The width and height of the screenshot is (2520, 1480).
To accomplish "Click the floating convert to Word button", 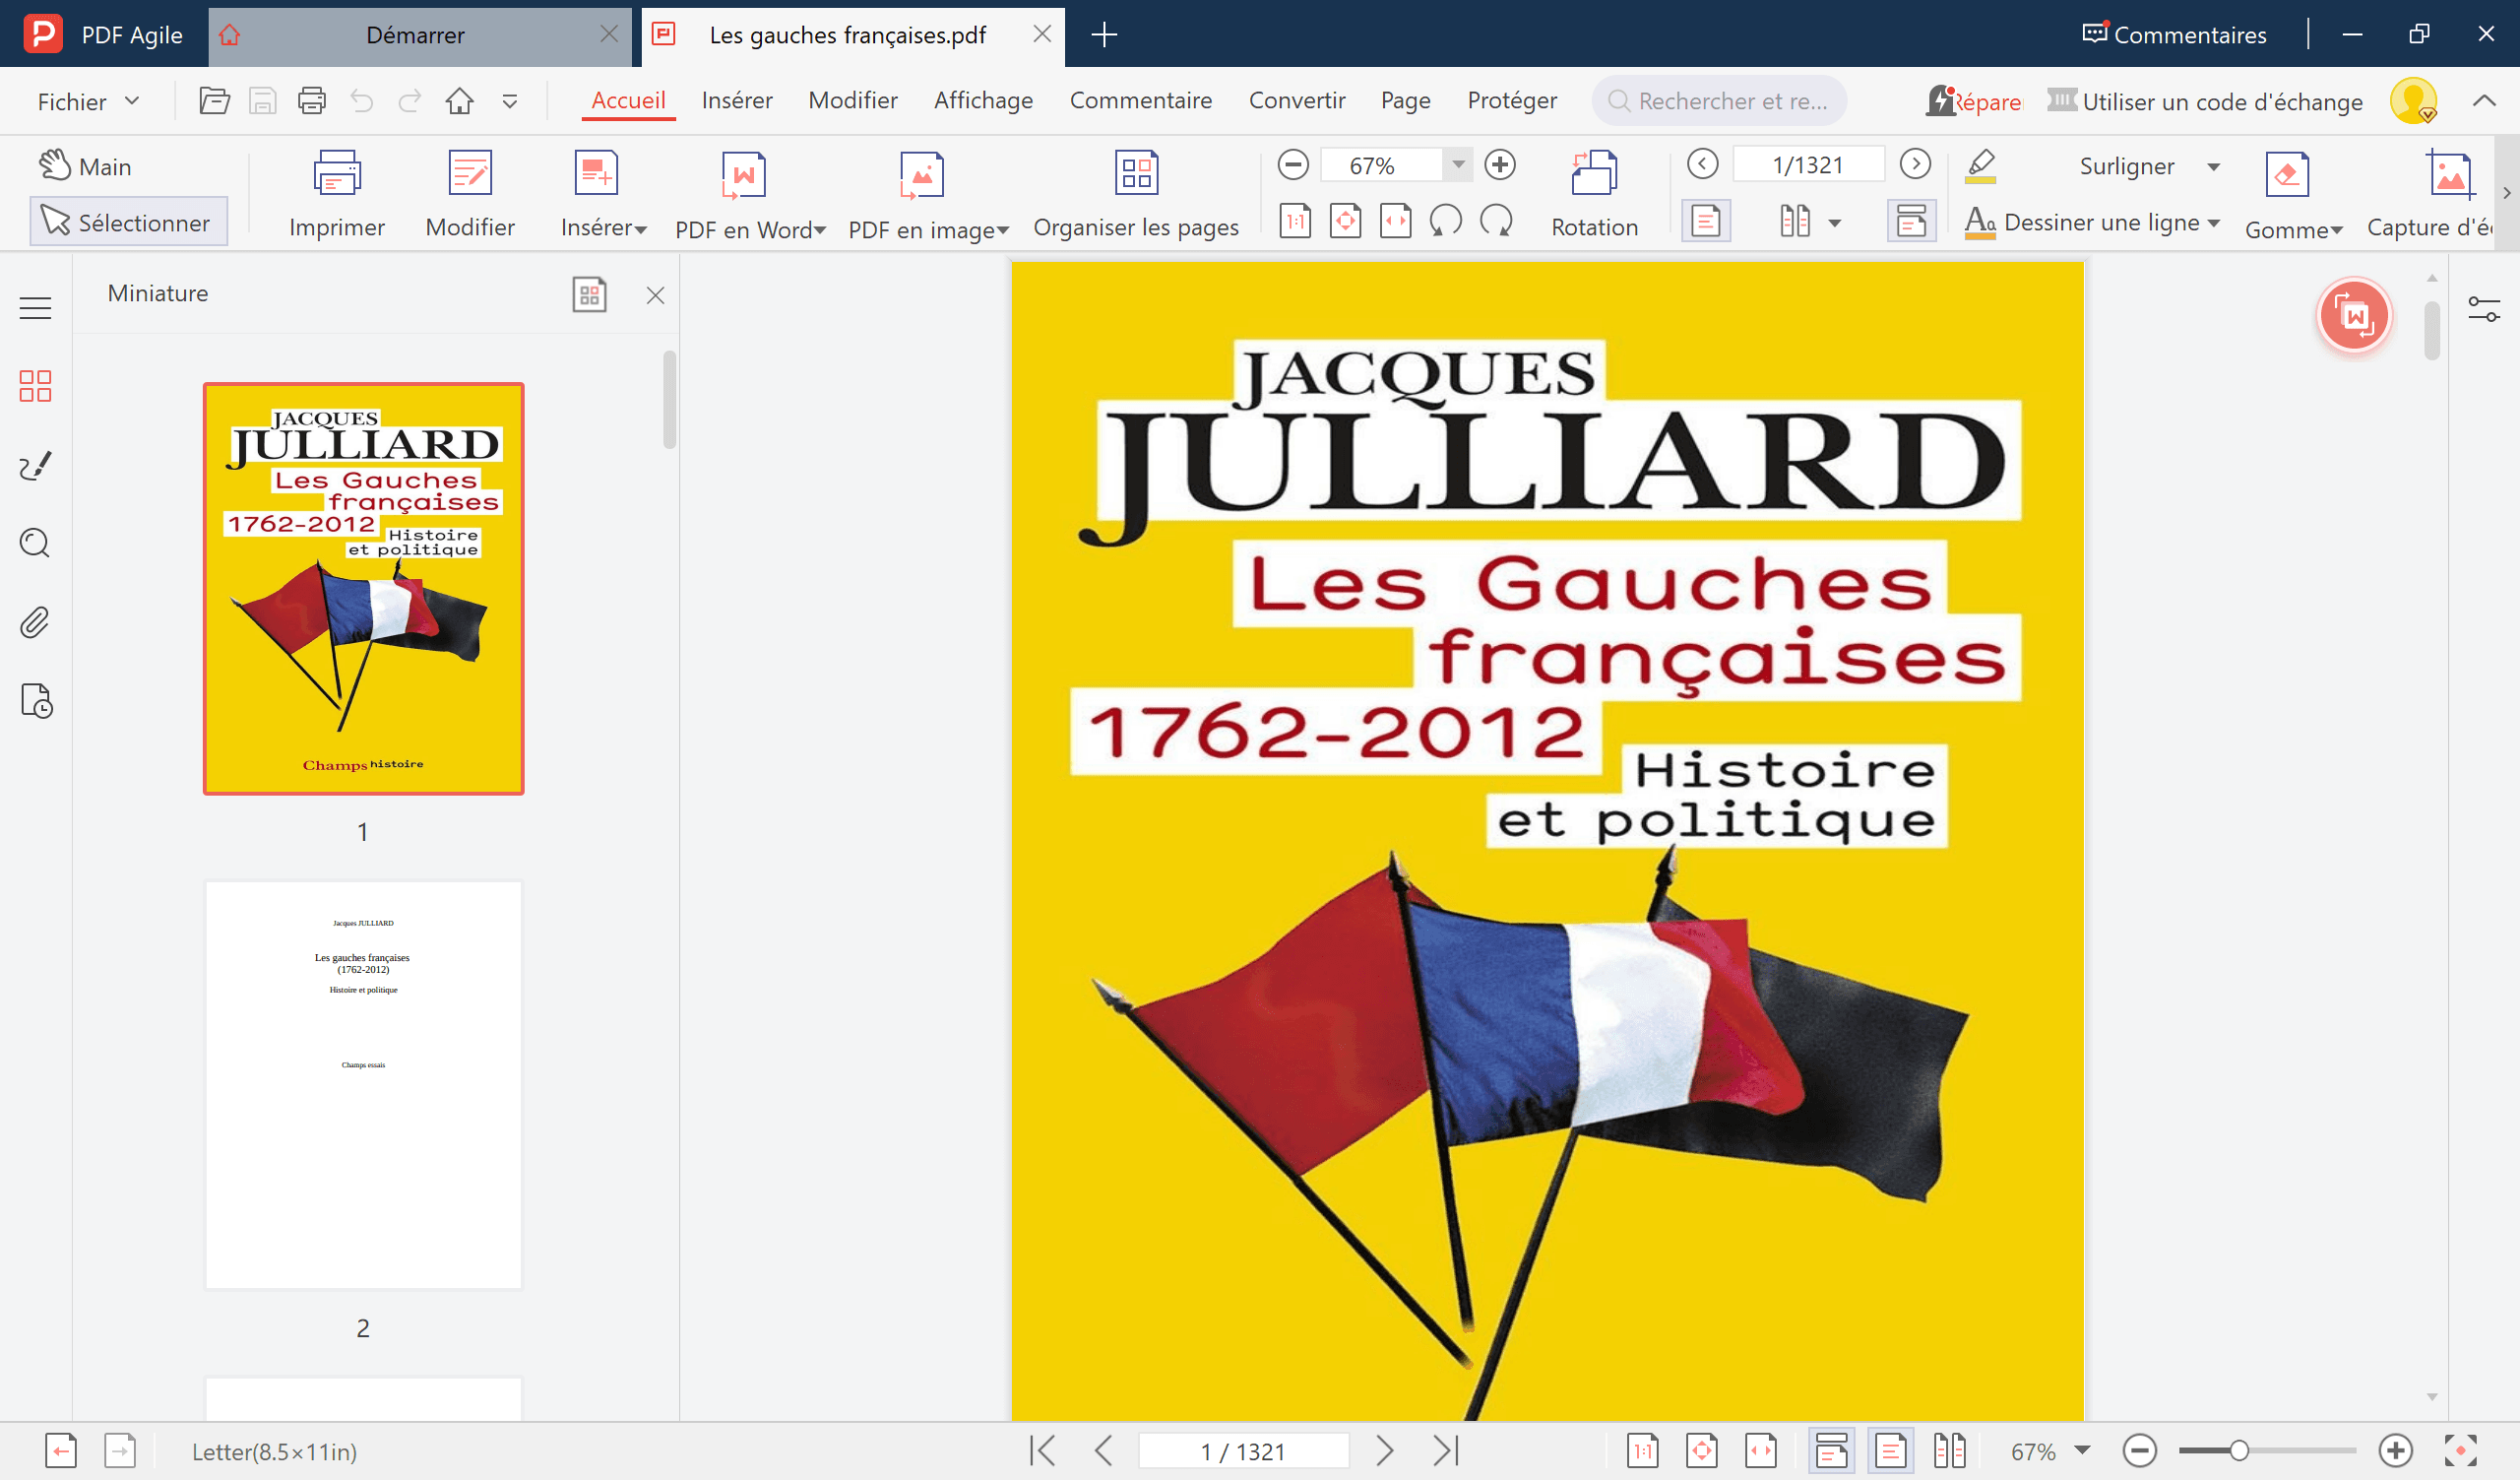I will [x=2354, y=316].
